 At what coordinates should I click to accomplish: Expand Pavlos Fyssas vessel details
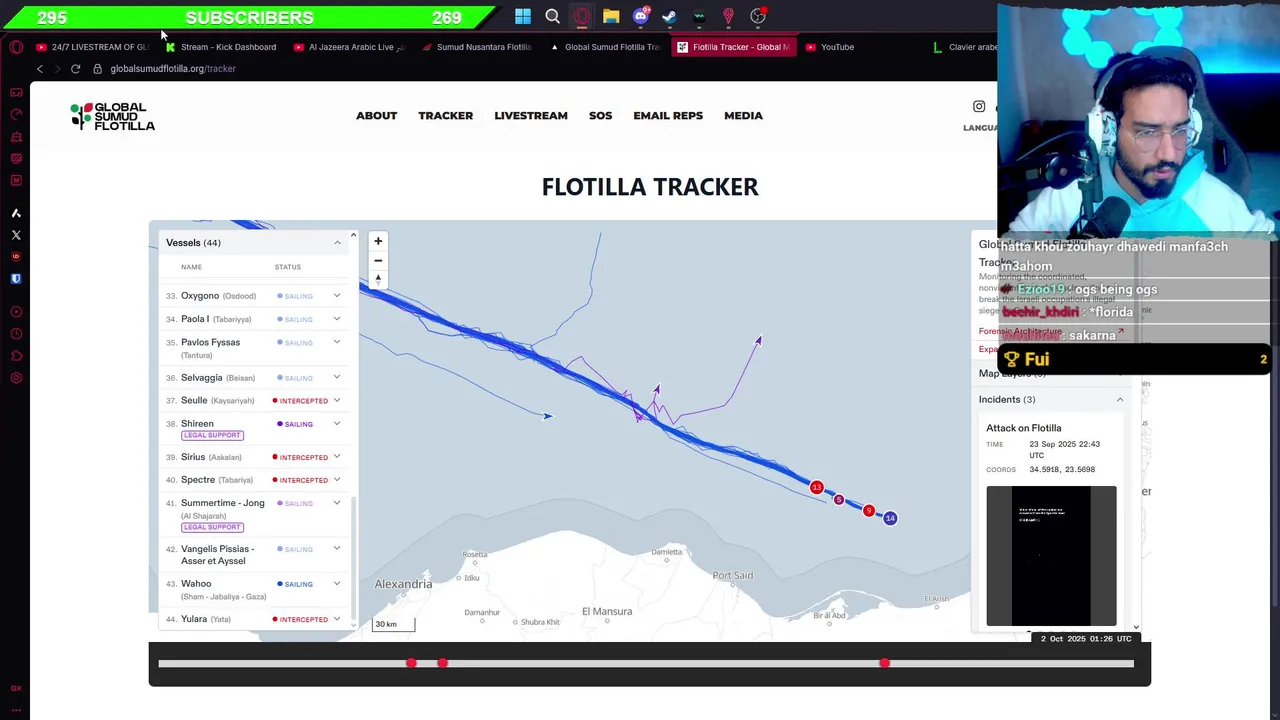point(336,342)
